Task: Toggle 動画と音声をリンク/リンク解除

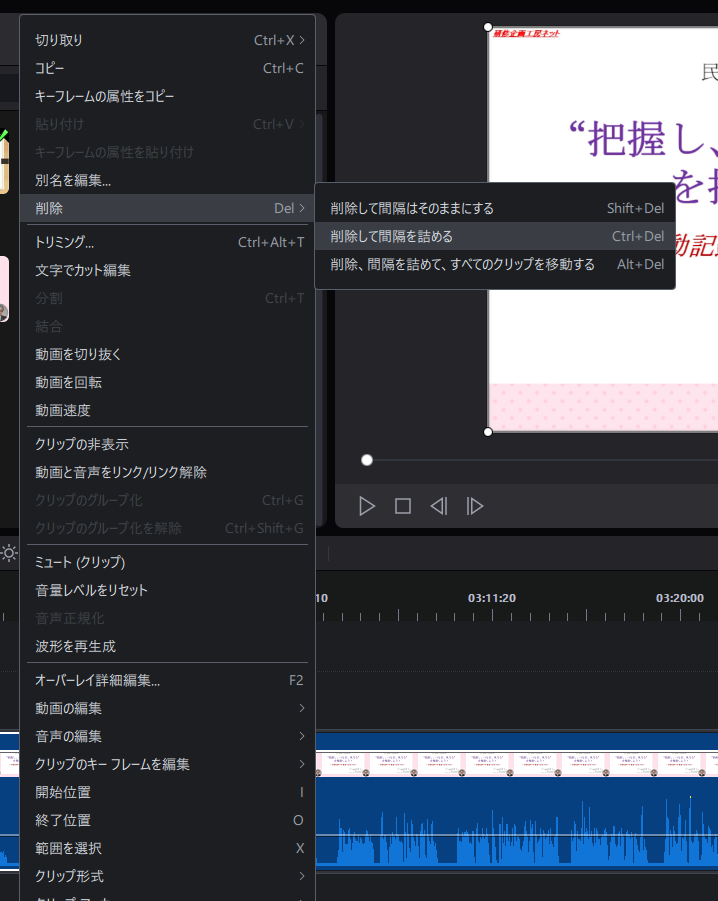Action: point(121,472)
